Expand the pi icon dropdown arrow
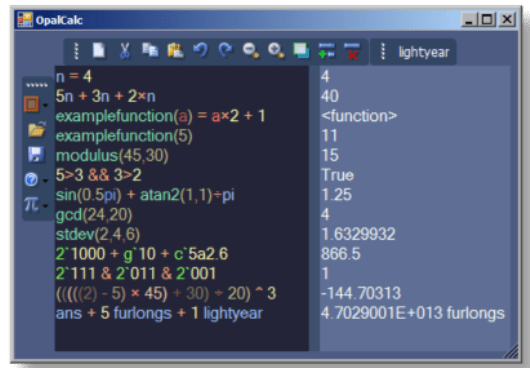 pyautogui.click(x=45, y=206)
